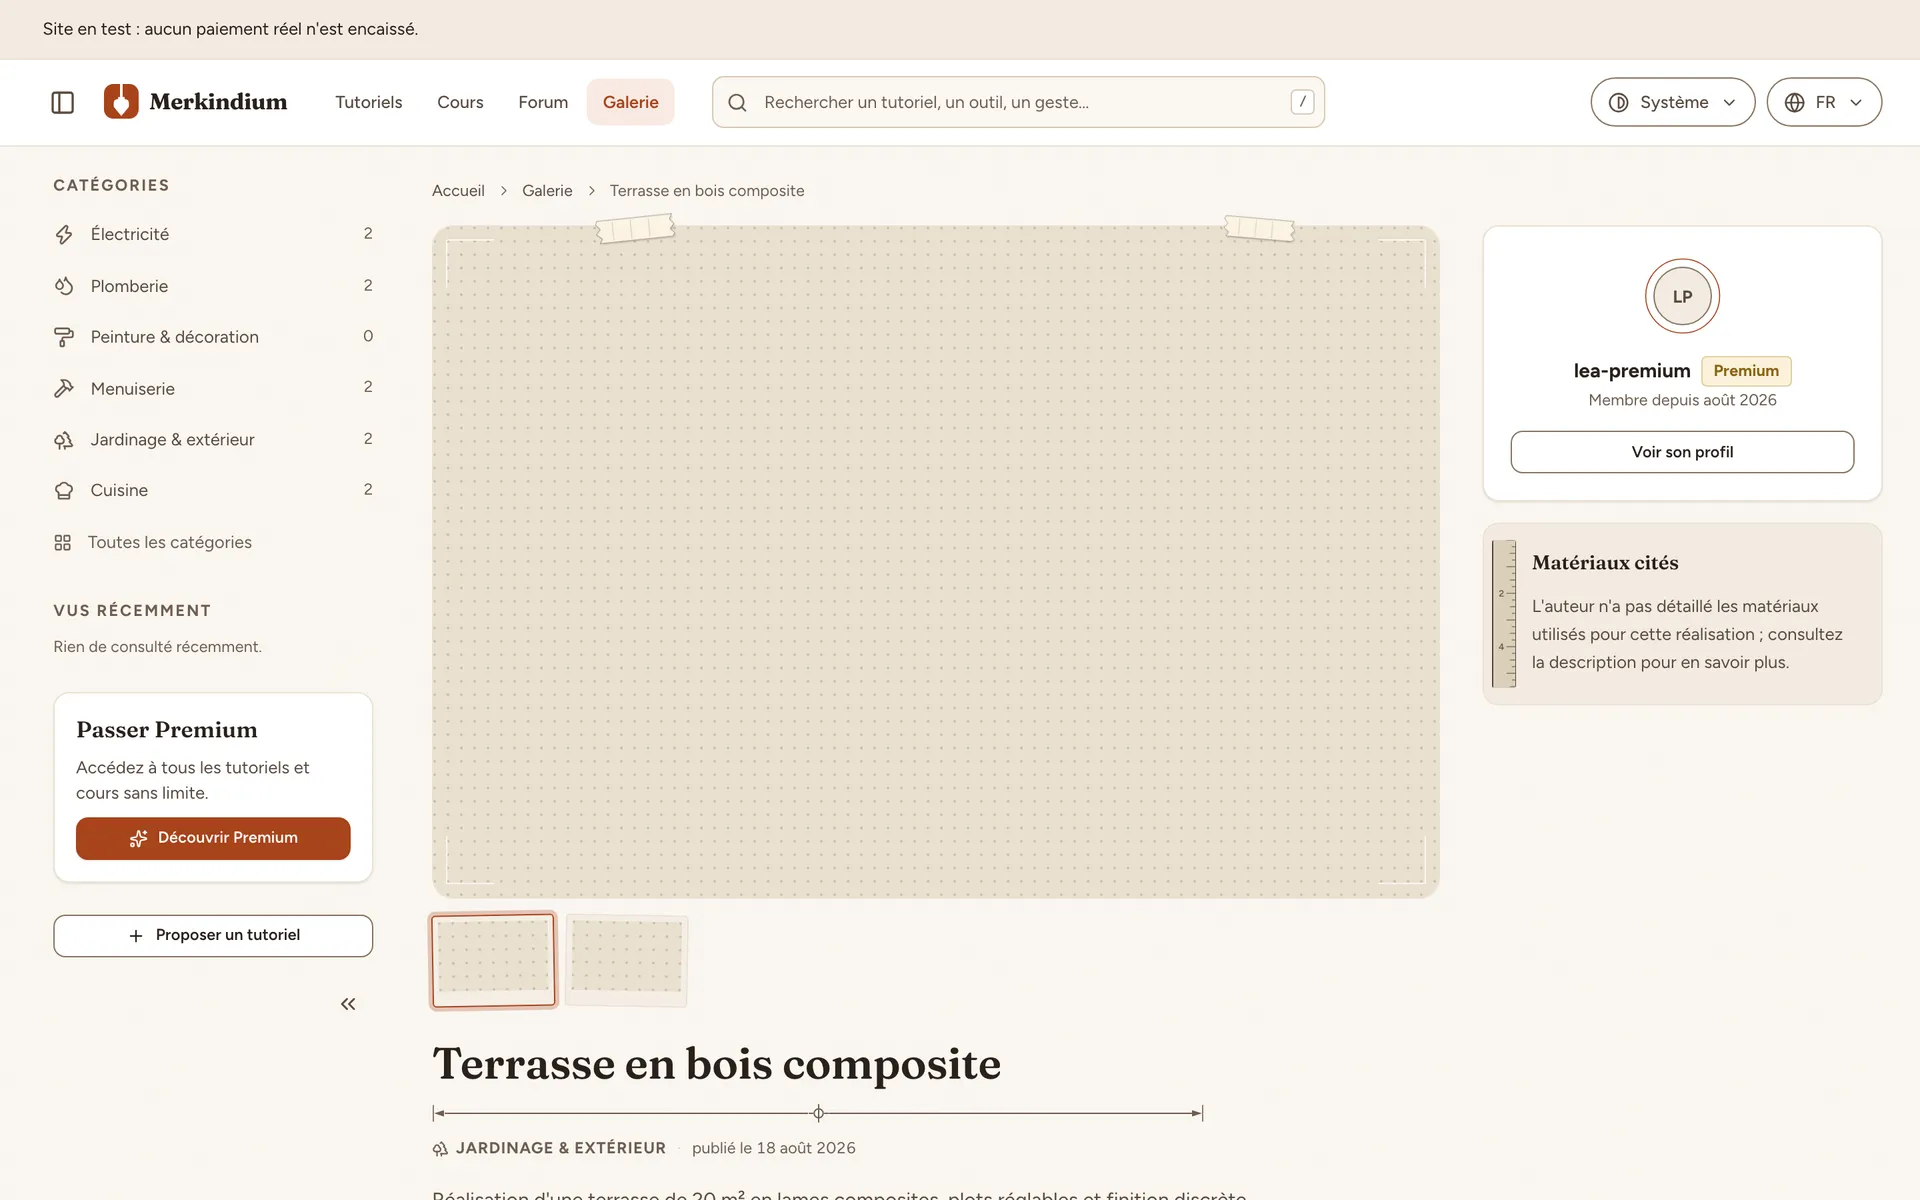The height and width of the screenshot is (1200, 1920).
Task: Collapse the sidebar with double chevron
Action: [348, 1004]
